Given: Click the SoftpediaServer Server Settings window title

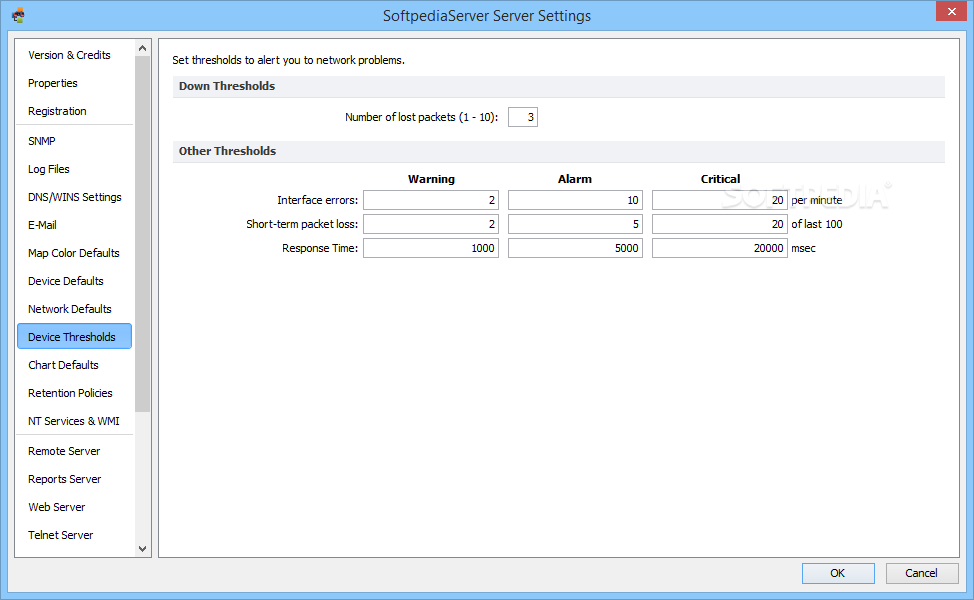Looking at the screenshot, I should pos(486,16).
